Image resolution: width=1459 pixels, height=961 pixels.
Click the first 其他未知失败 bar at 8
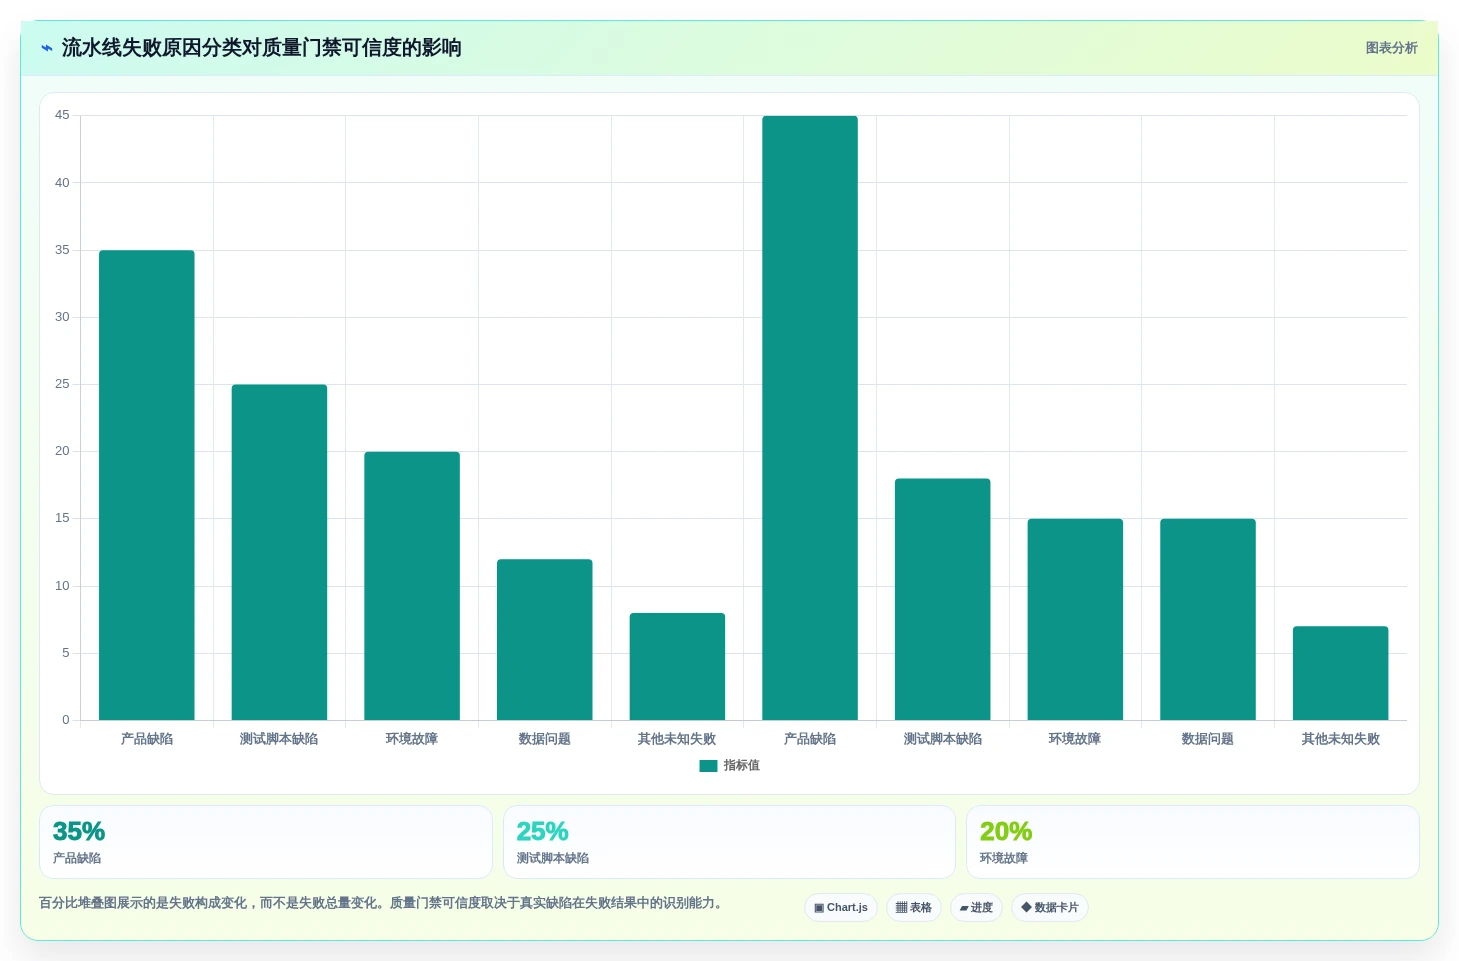click(677, 667)
